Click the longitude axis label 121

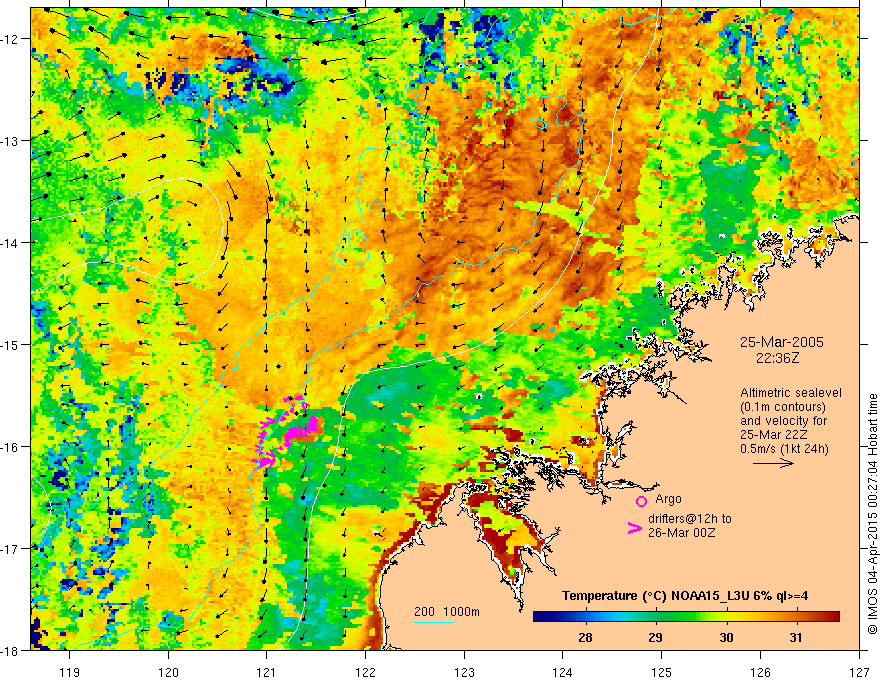(267, 672)
